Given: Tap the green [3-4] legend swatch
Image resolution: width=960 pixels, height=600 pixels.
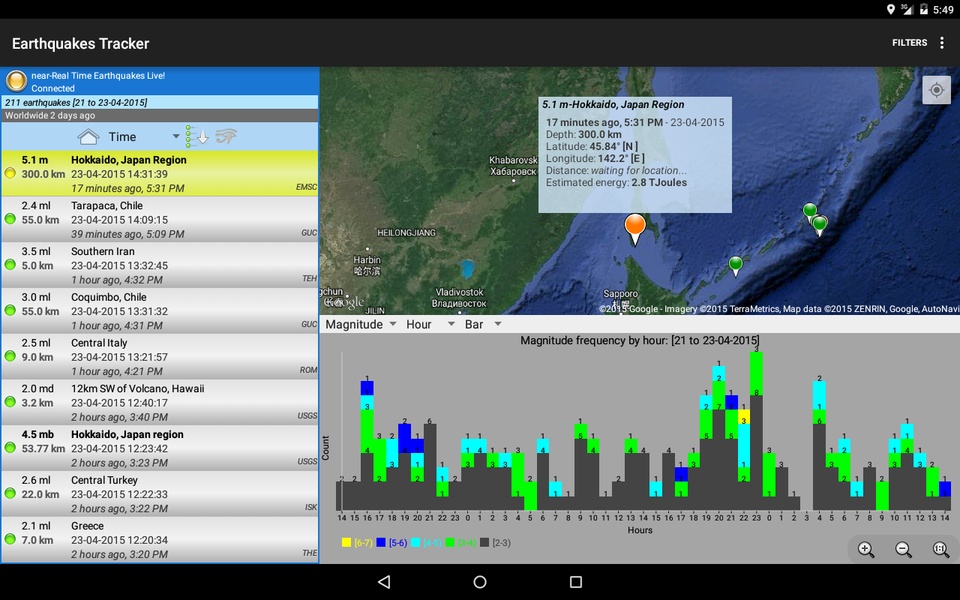Looking at the screenshot, I should pyautogui.click(x=450, y=542).
